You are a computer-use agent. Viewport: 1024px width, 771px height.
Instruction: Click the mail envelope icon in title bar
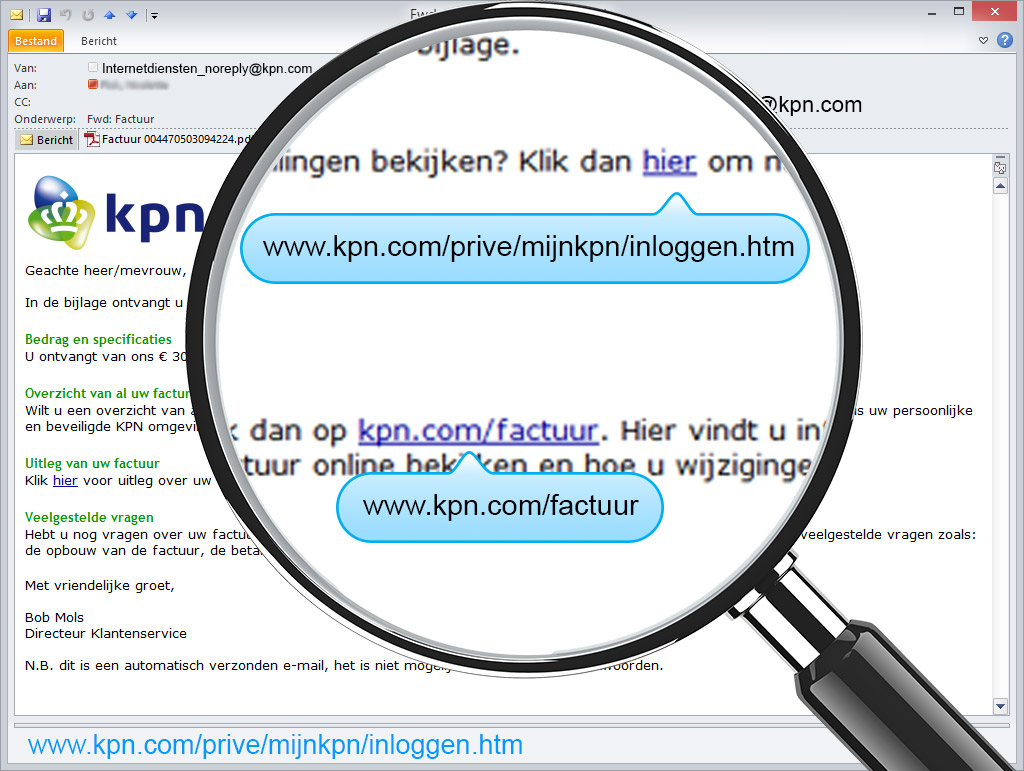[x=17, y=14]
